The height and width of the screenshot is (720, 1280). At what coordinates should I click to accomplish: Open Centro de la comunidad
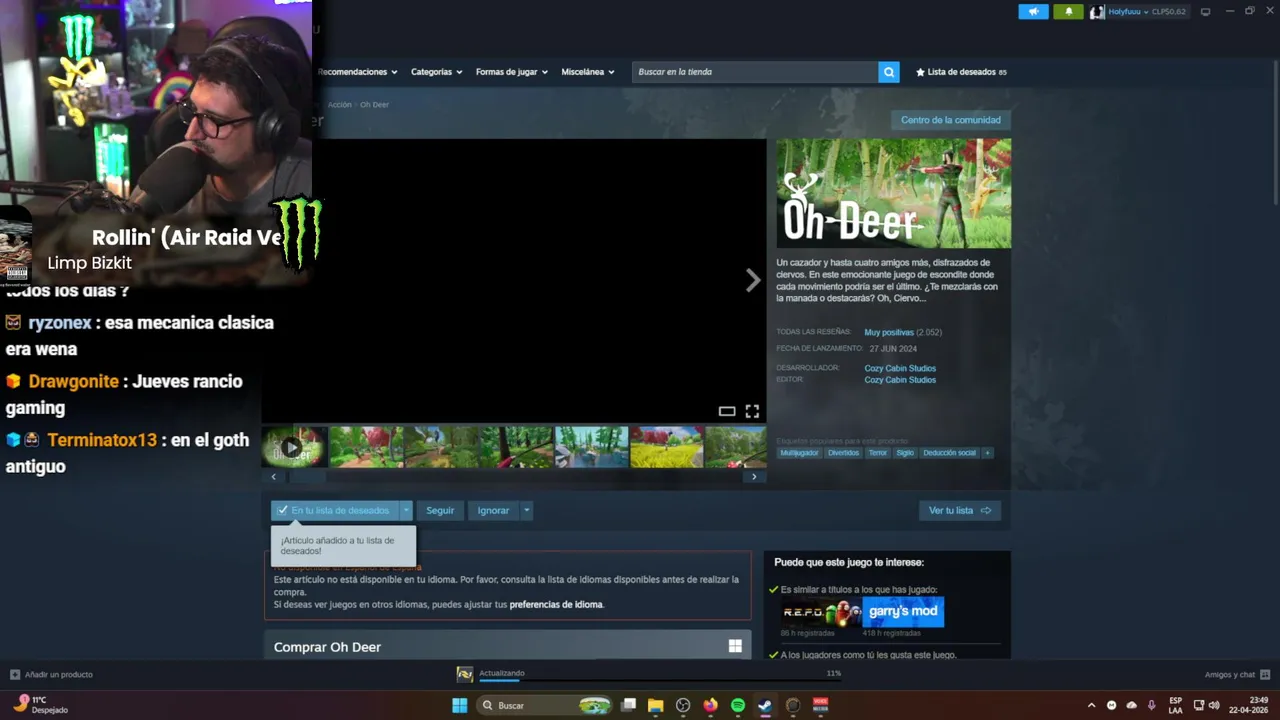click(x=950, y=120)
